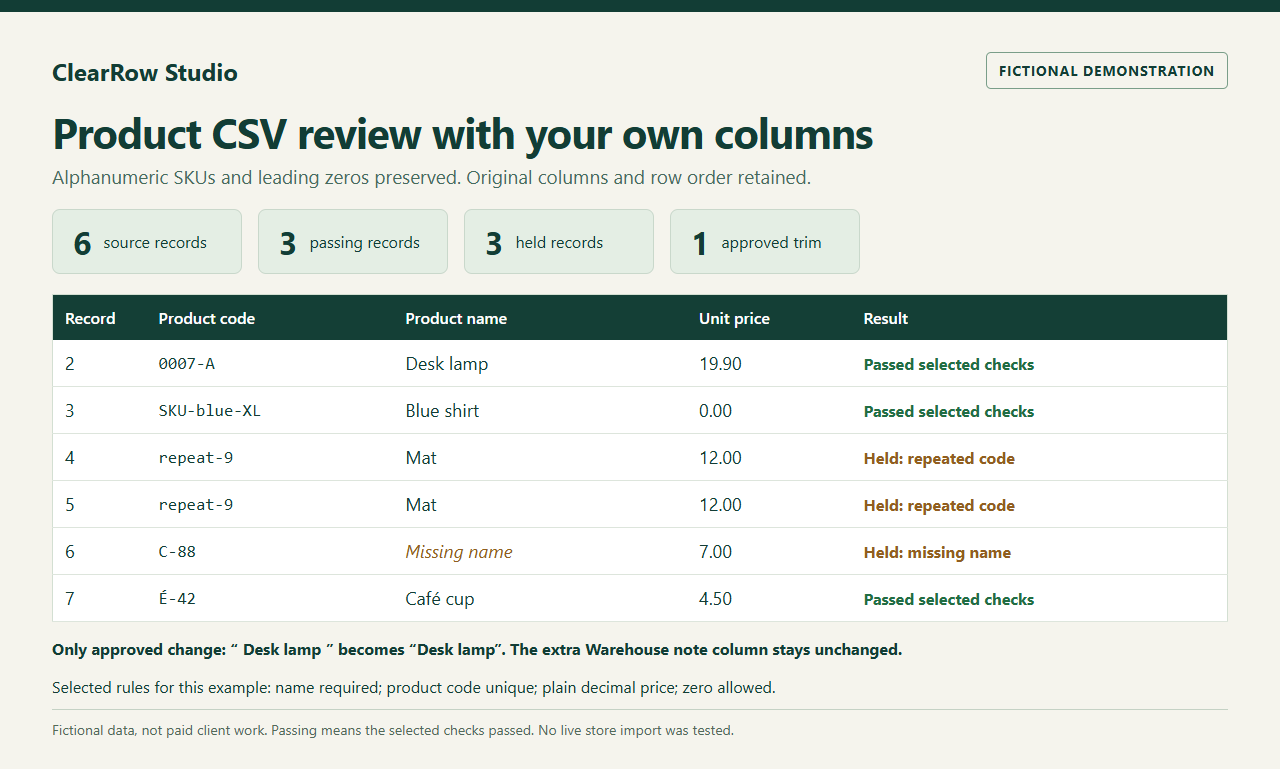Click the "Held: missing name" result

937,553
